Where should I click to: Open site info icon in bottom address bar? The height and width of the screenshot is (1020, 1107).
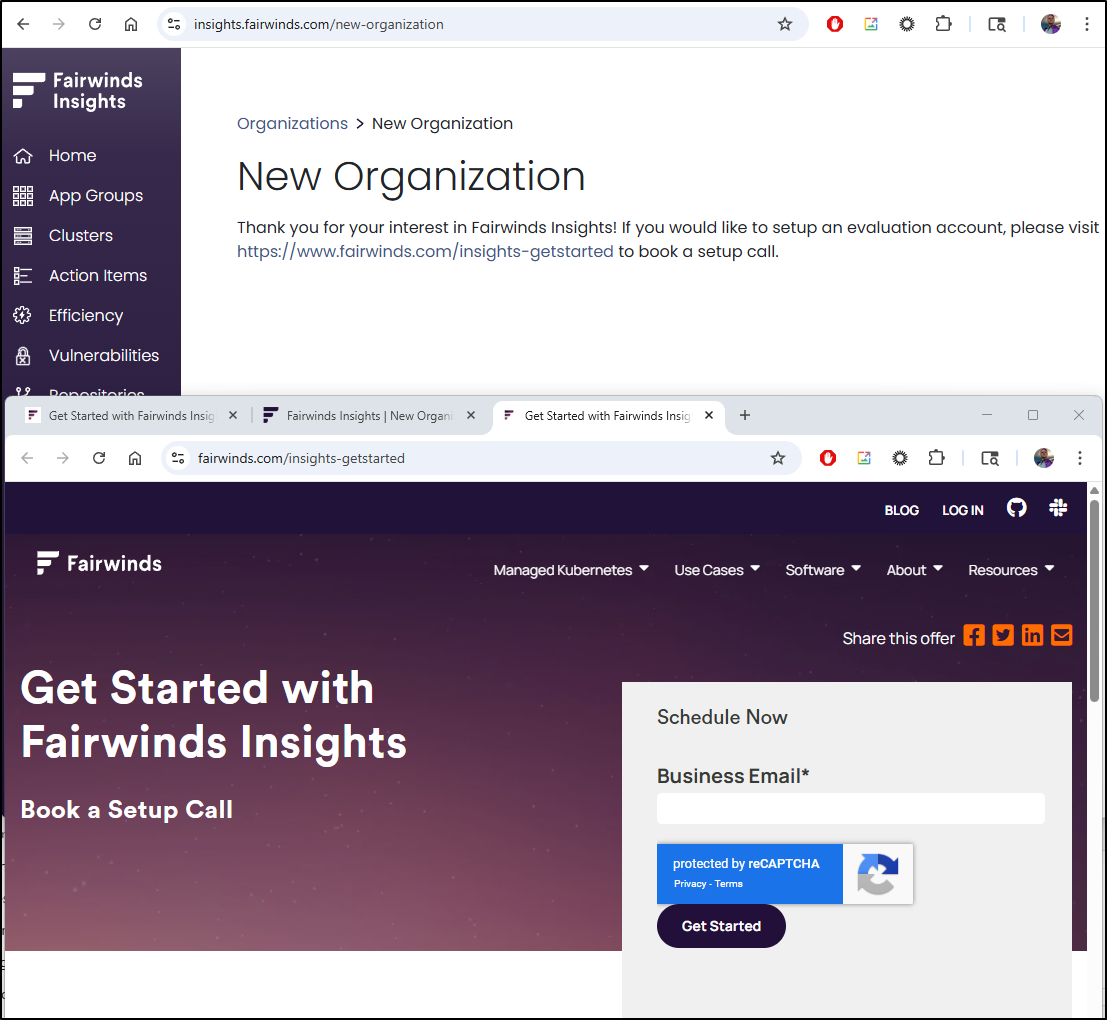(x=178, y=458)
